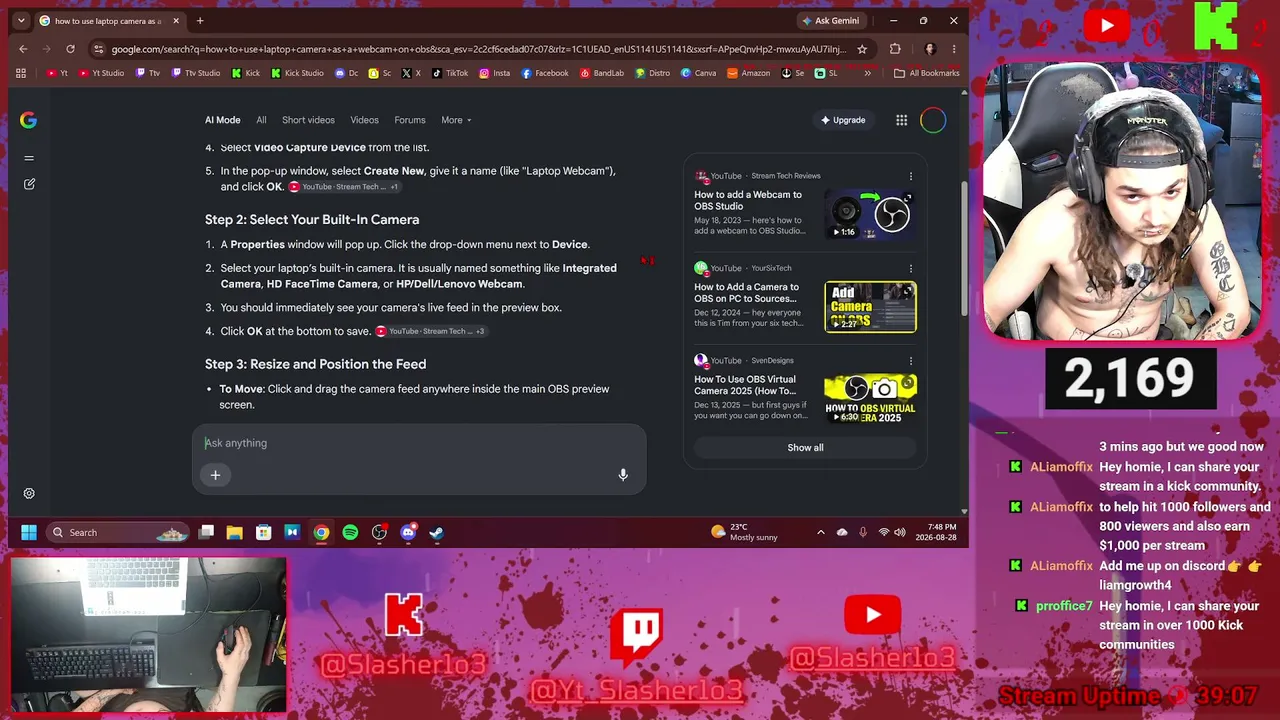Open Google settings gear in the sidebar
Screen dimensions: 1280x720
click(29, 493)
